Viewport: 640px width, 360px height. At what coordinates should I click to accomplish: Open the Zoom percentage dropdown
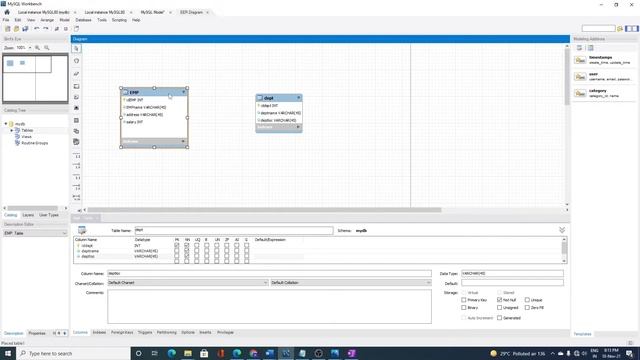(29, 48)
